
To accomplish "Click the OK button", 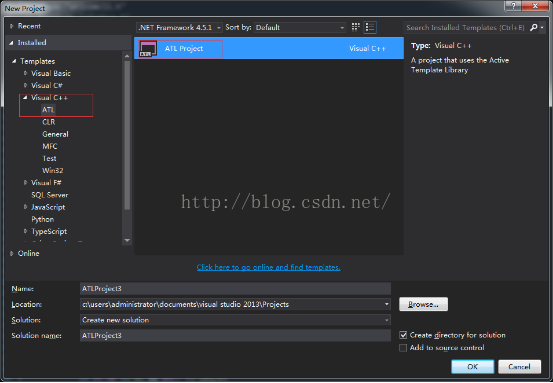I will (473, 367).
